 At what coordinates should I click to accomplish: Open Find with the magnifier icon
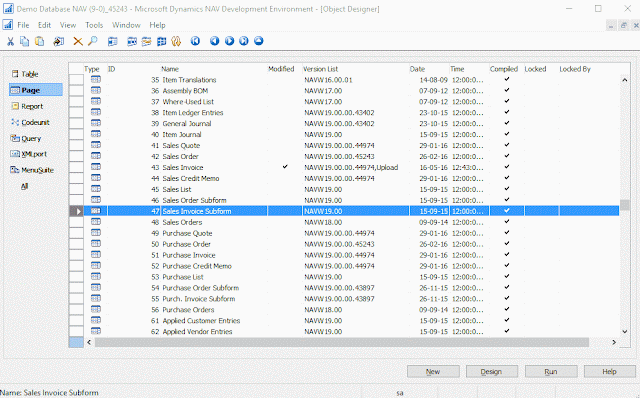[x=93, y=41]
